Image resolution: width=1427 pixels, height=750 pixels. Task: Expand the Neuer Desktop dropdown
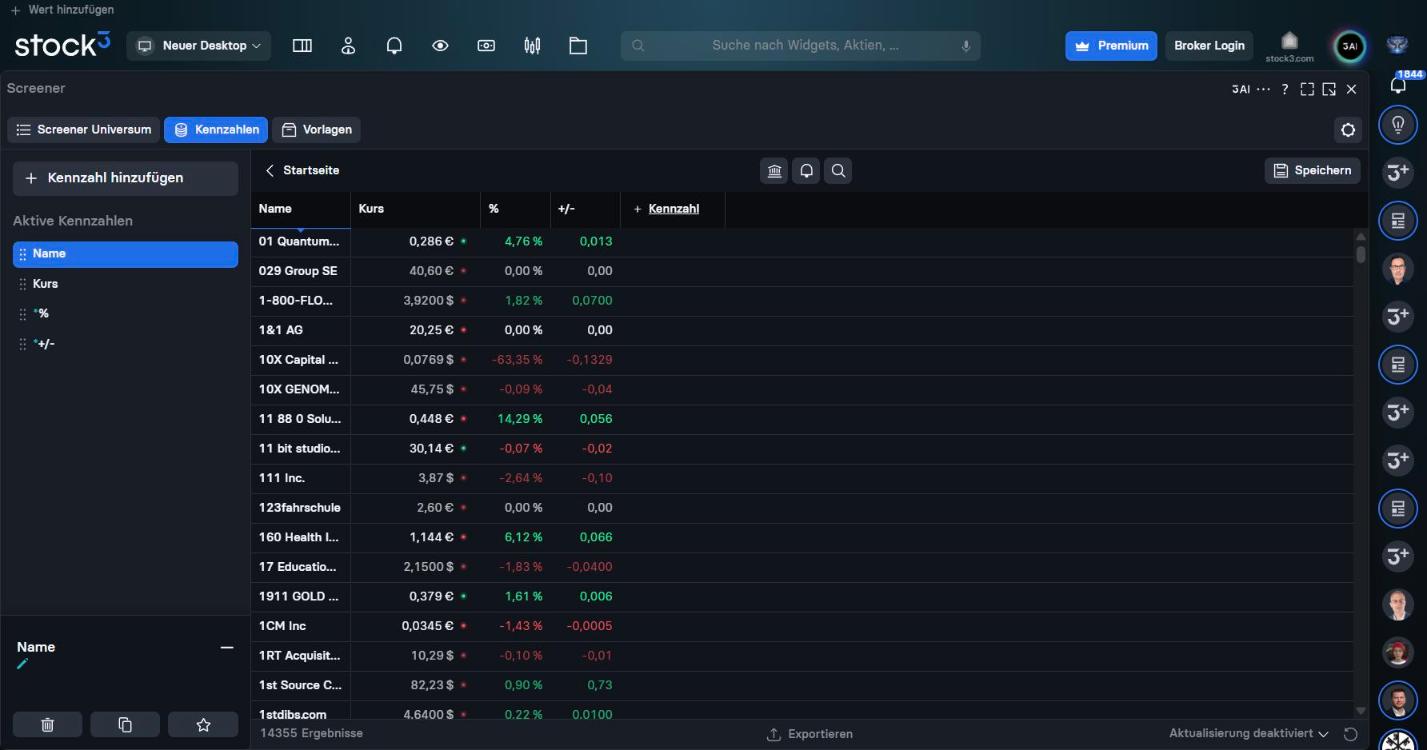pos(199,45)
